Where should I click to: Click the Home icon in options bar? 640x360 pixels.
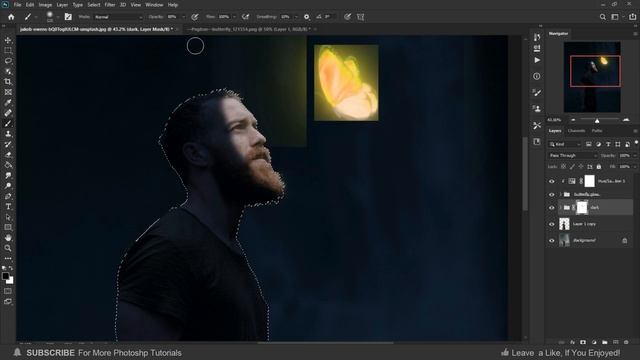click(11, 17)
